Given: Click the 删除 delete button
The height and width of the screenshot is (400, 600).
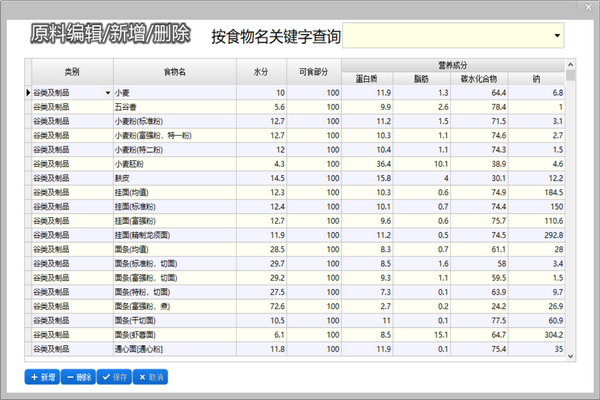Looking at the screenshot, I should coord(78,377).
